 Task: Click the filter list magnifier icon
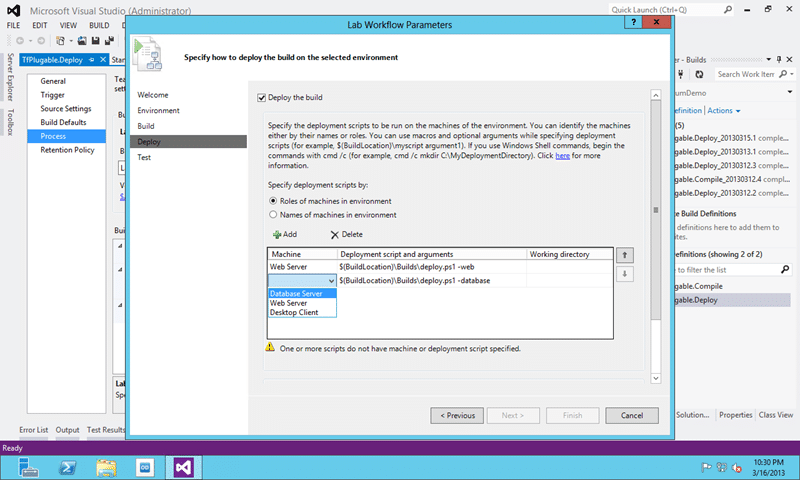point(785,269)
